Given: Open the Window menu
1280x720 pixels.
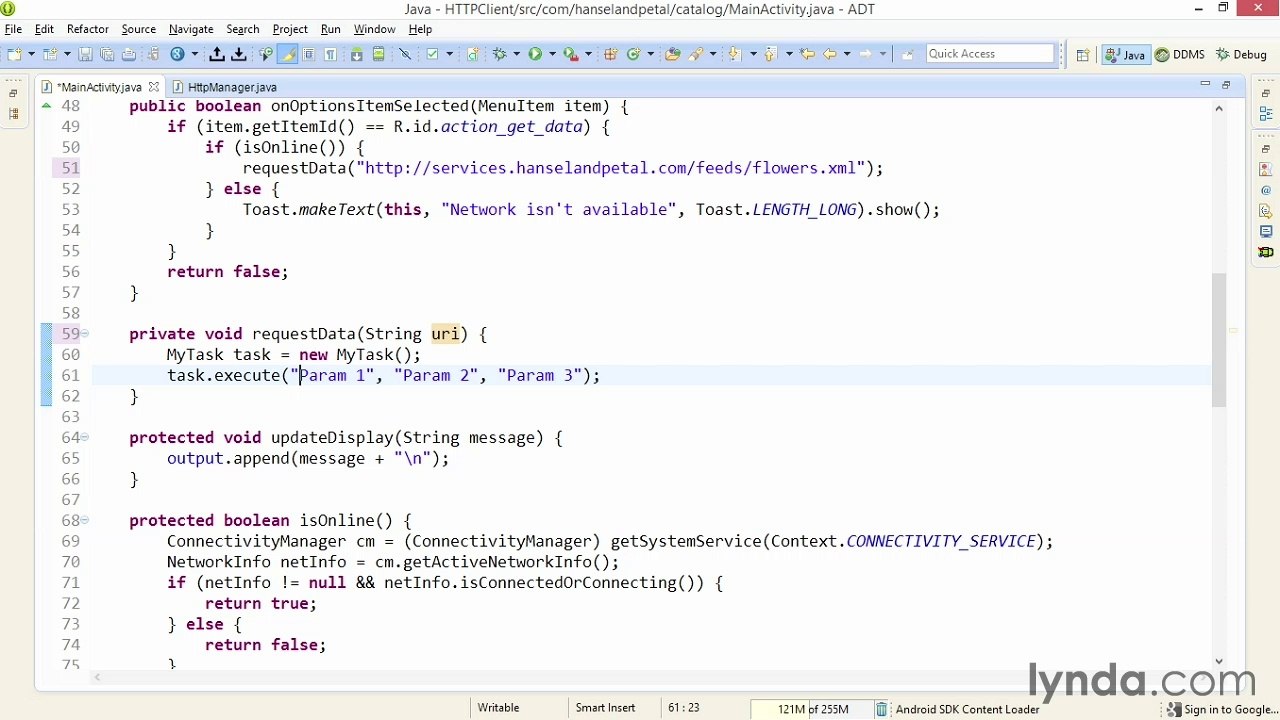Looking at the screenshot, I should coord(374,29).
